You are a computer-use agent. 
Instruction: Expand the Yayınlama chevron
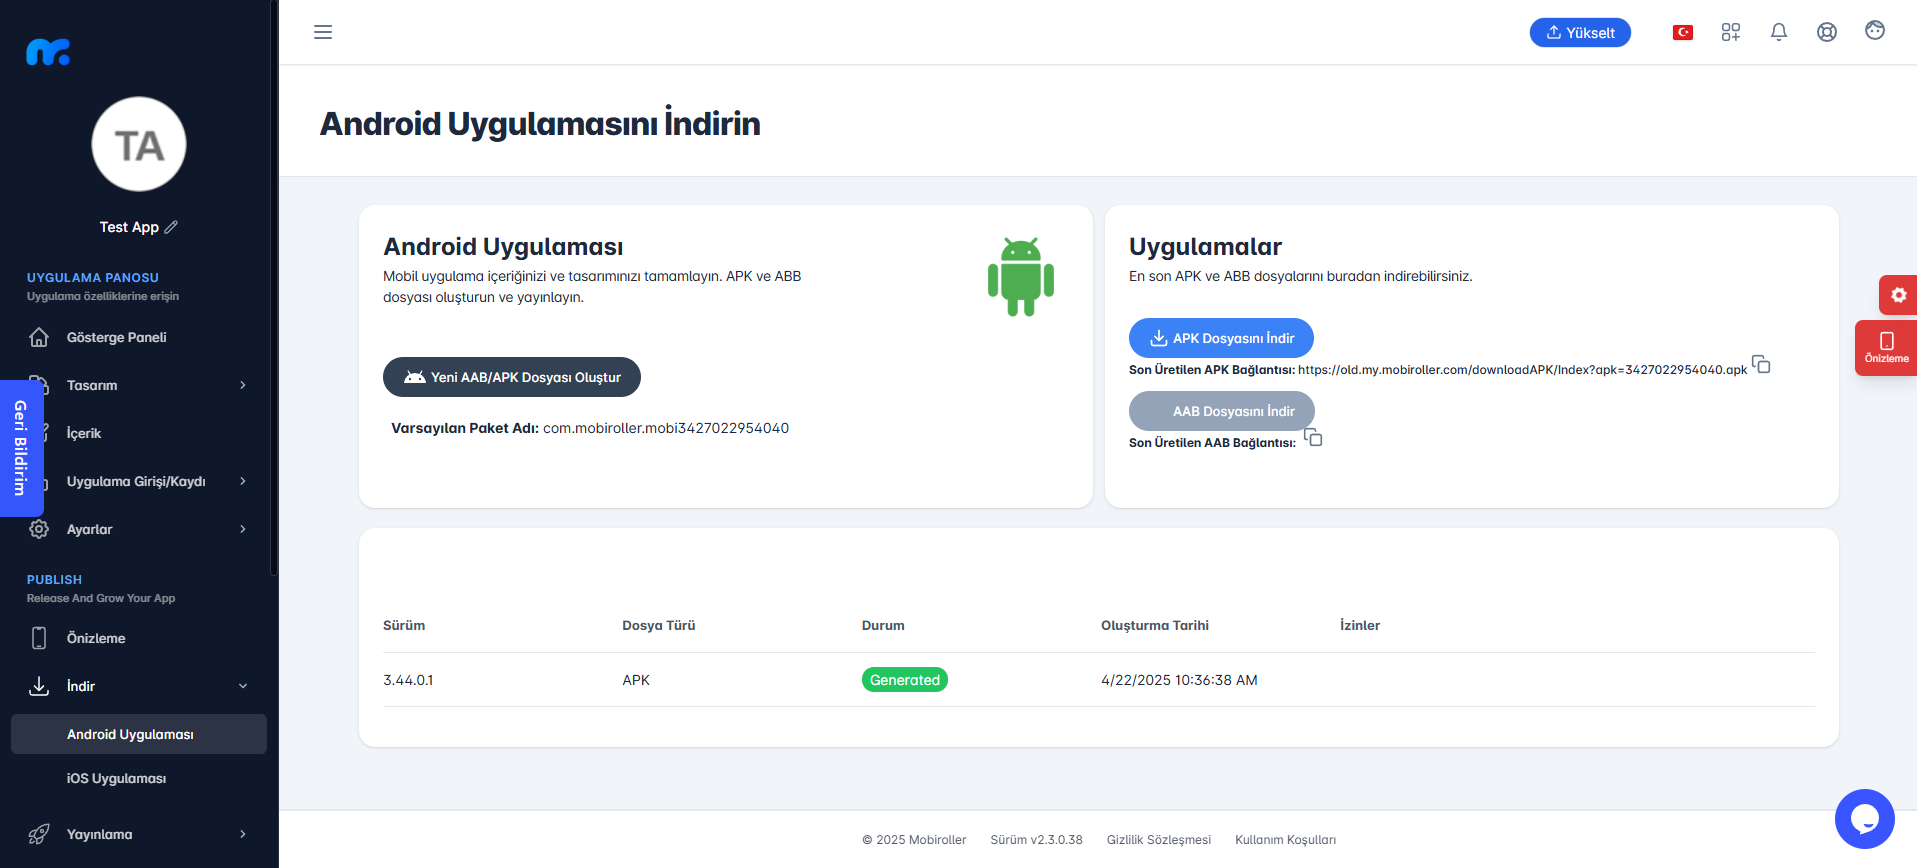pyautogui.click(x=243, y=834)
